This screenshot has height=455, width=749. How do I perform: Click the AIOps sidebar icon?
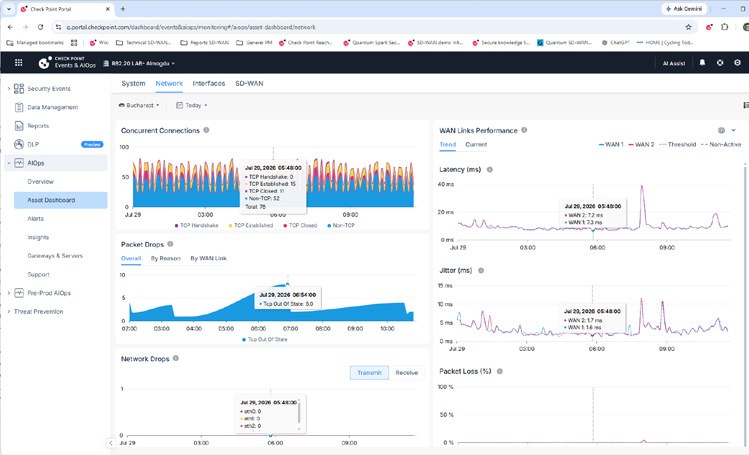coord(19,163)
